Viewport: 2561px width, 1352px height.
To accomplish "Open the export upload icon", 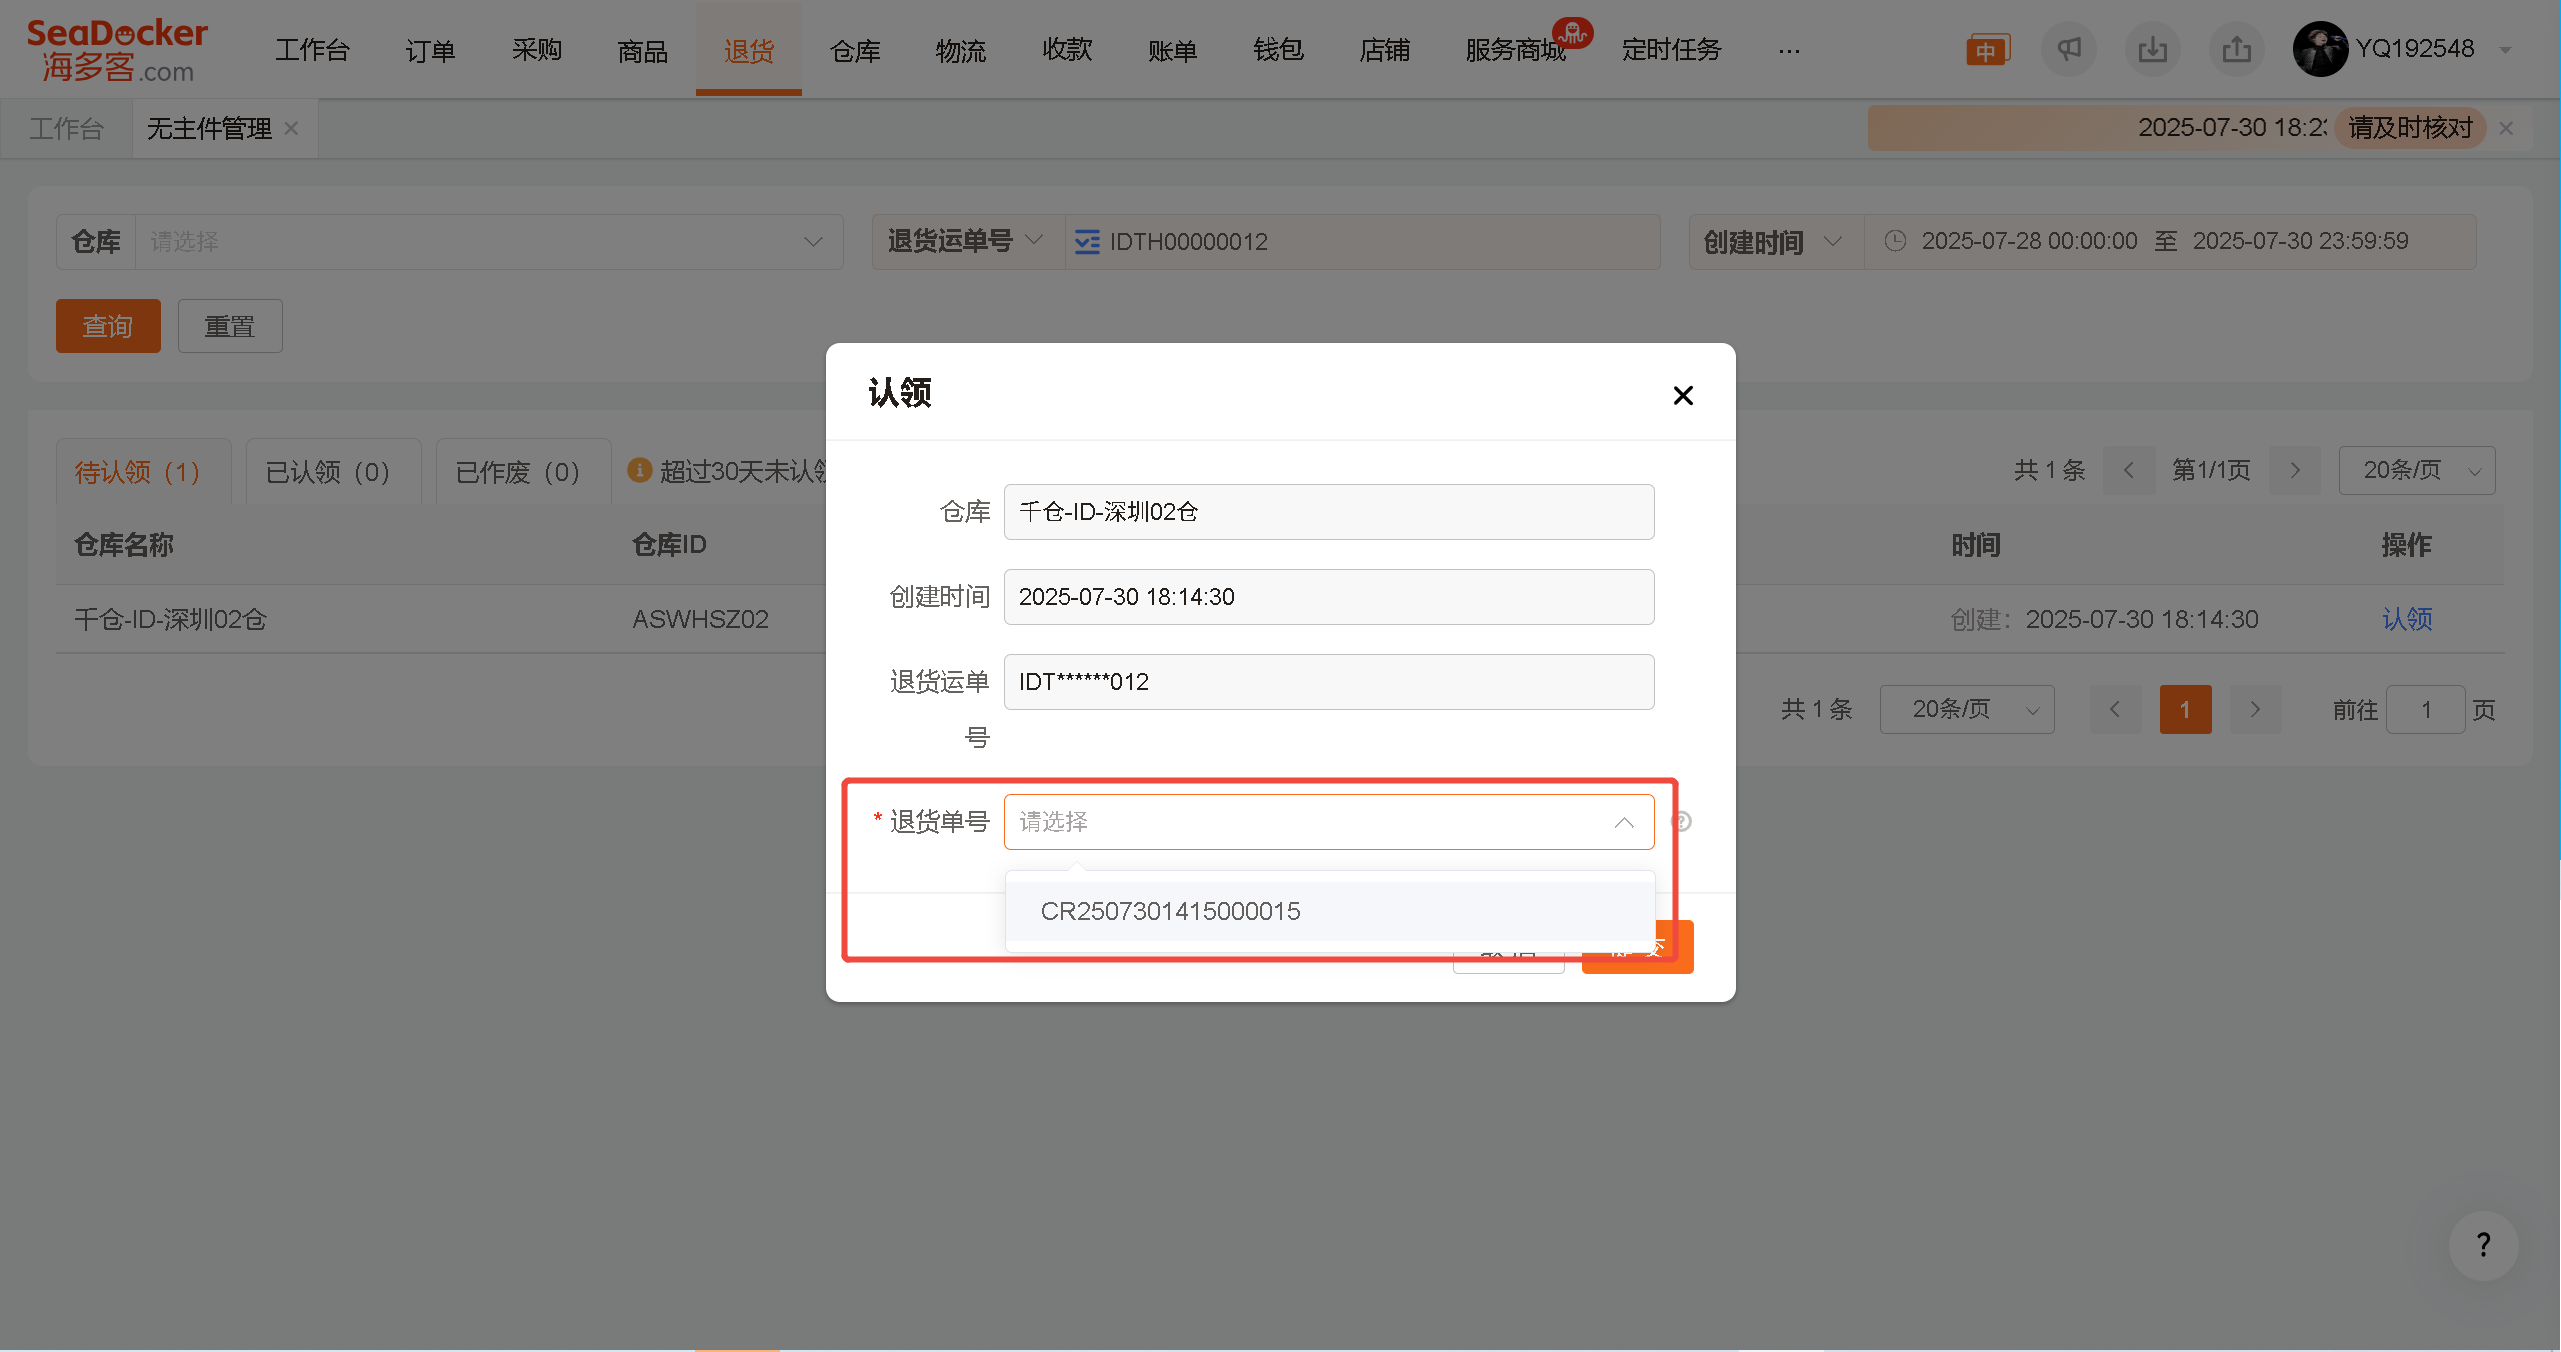I will pyautogui.click(x=2237, y=49).
